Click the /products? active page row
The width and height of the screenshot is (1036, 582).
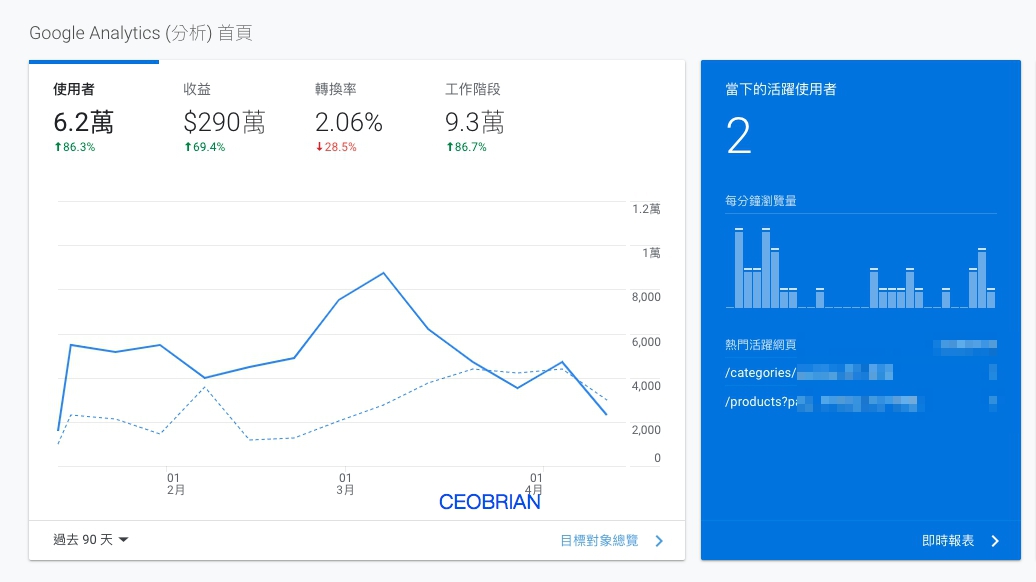click(861, 402)
